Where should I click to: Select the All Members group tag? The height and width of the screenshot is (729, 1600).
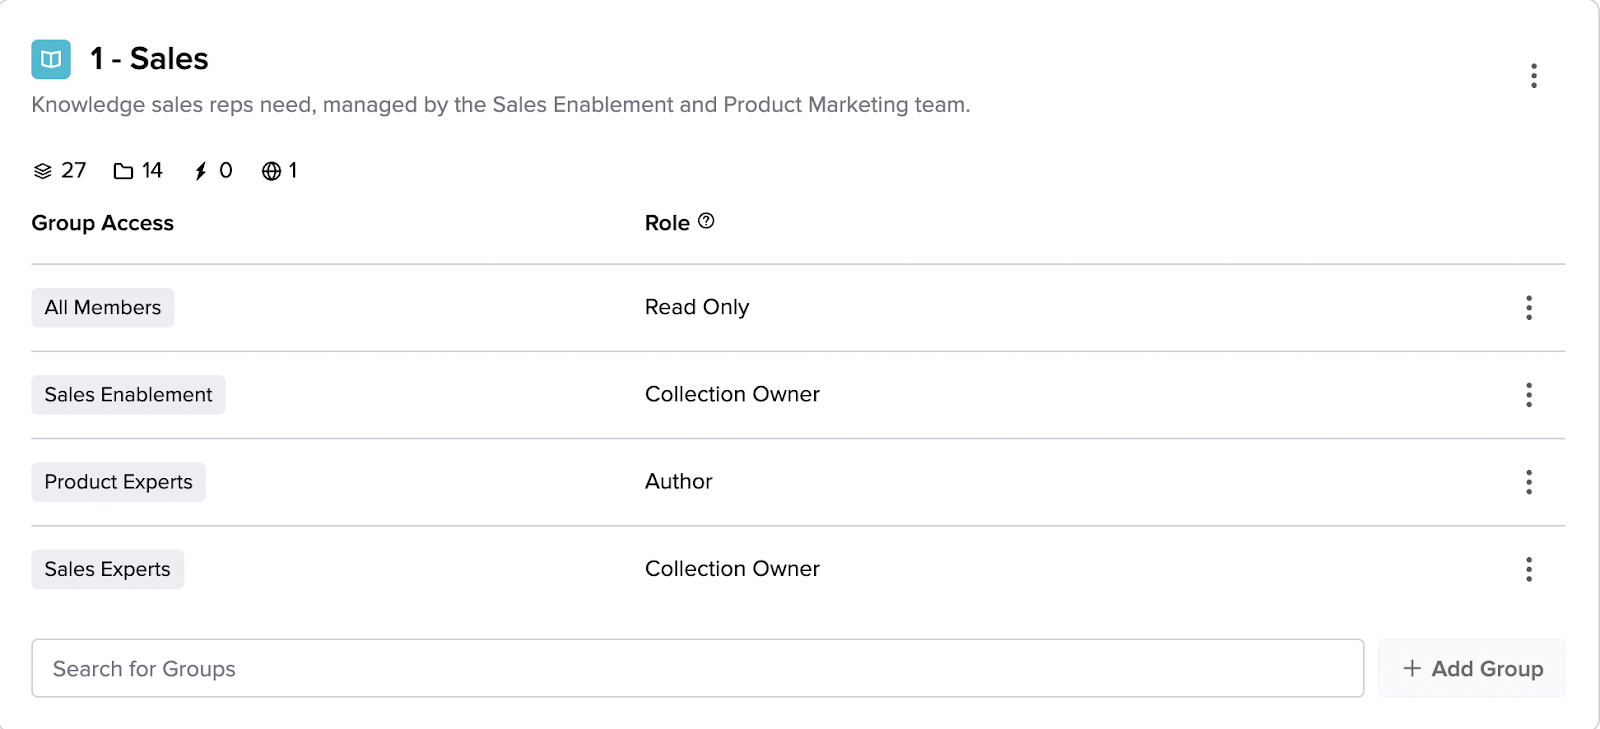coord(103,308)
